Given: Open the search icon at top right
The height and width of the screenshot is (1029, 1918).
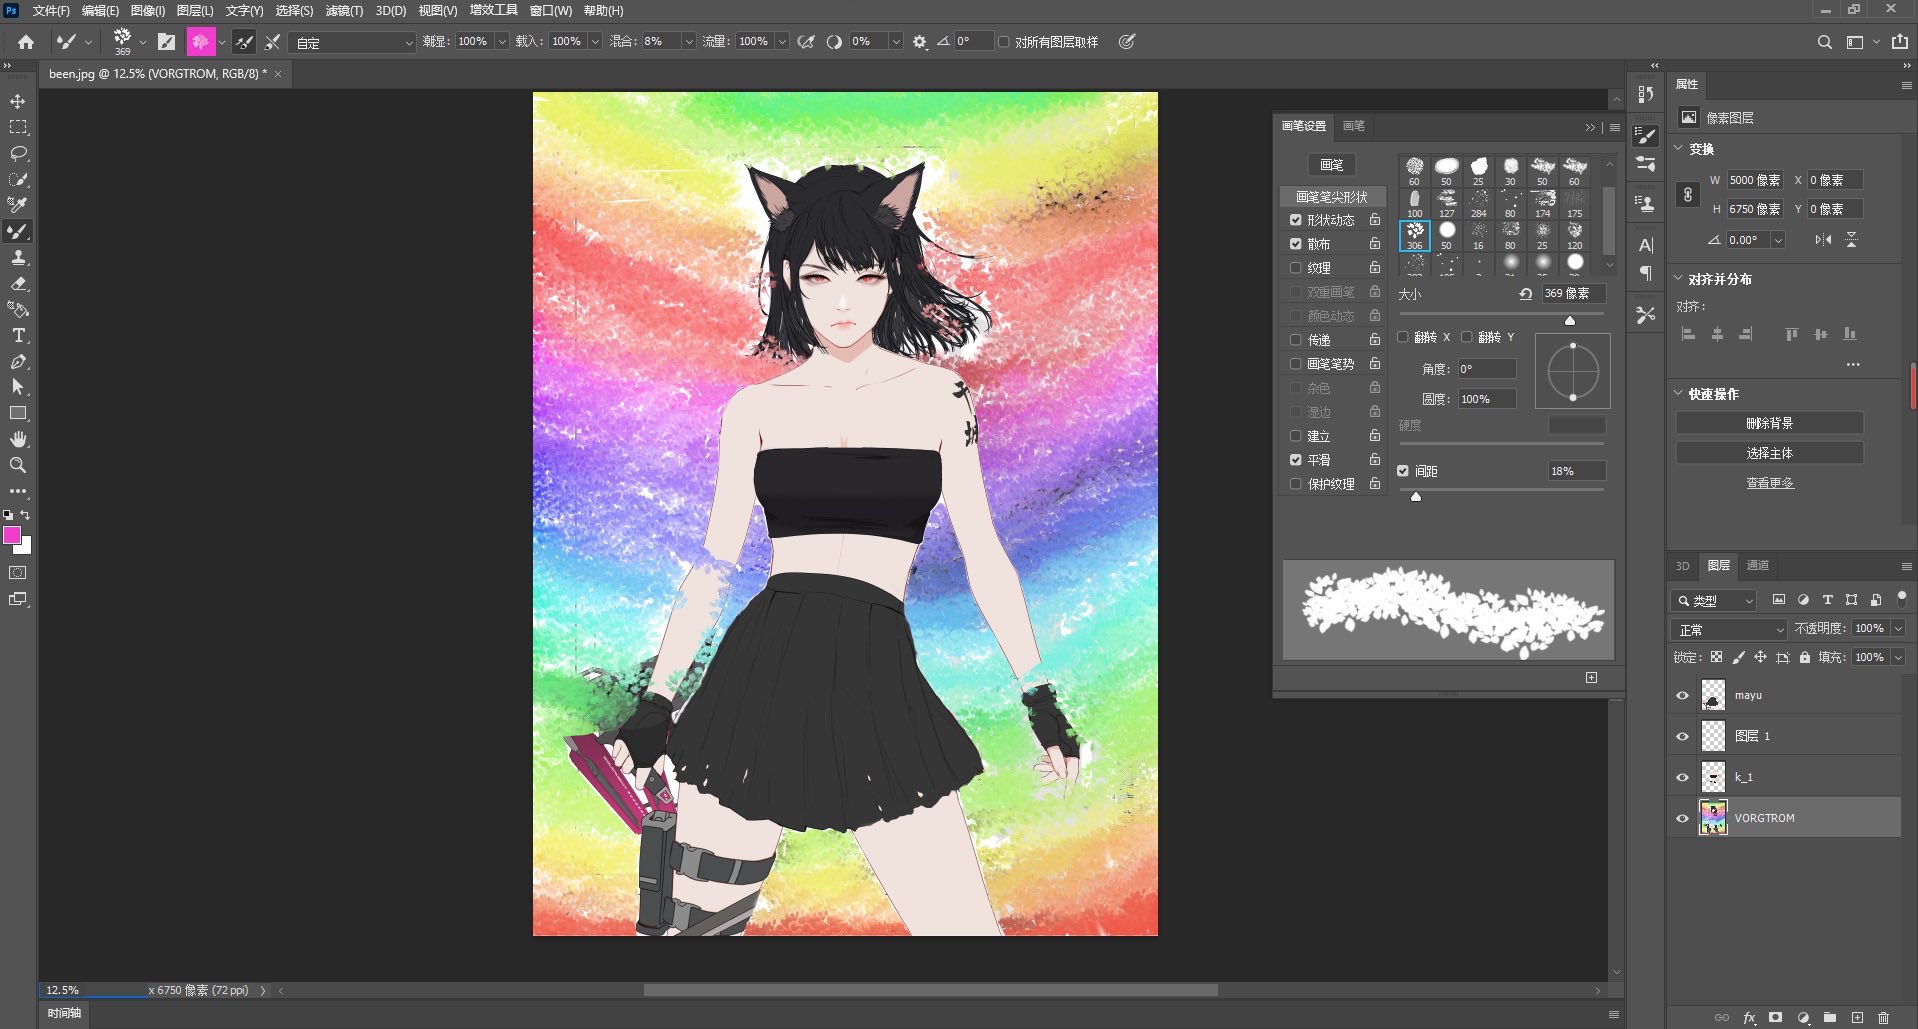Looking at the screenshot, I should (x=1824, y=42).
